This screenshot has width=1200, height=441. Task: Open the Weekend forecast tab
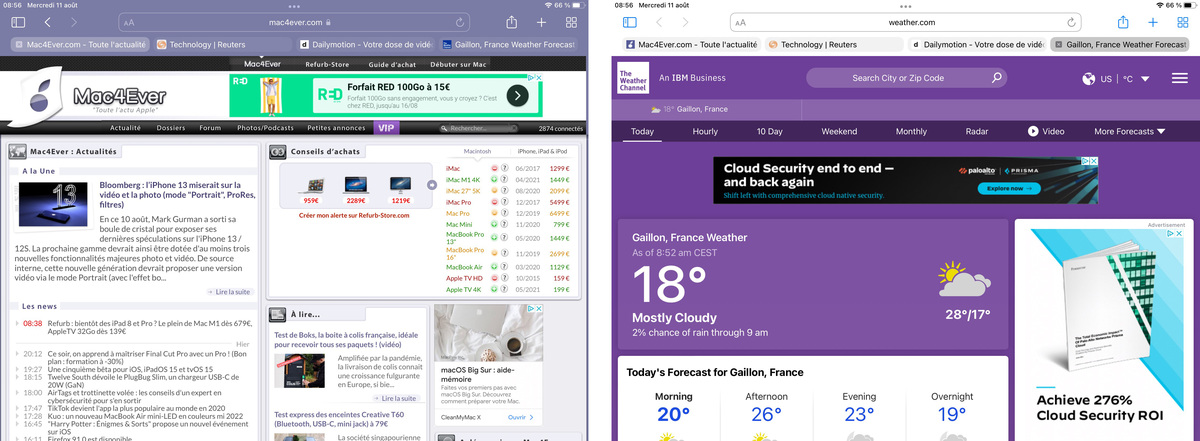(x=839, y=131)
